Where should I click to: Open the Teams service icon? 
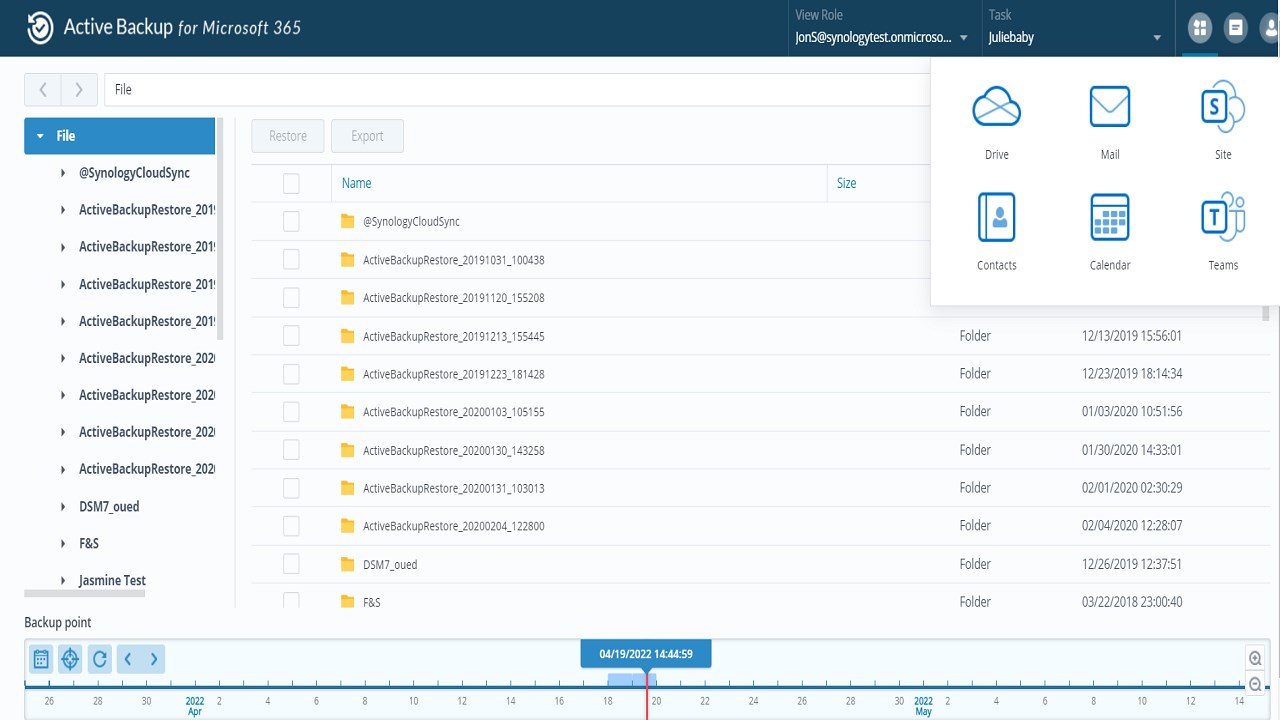click(1222, 217)
